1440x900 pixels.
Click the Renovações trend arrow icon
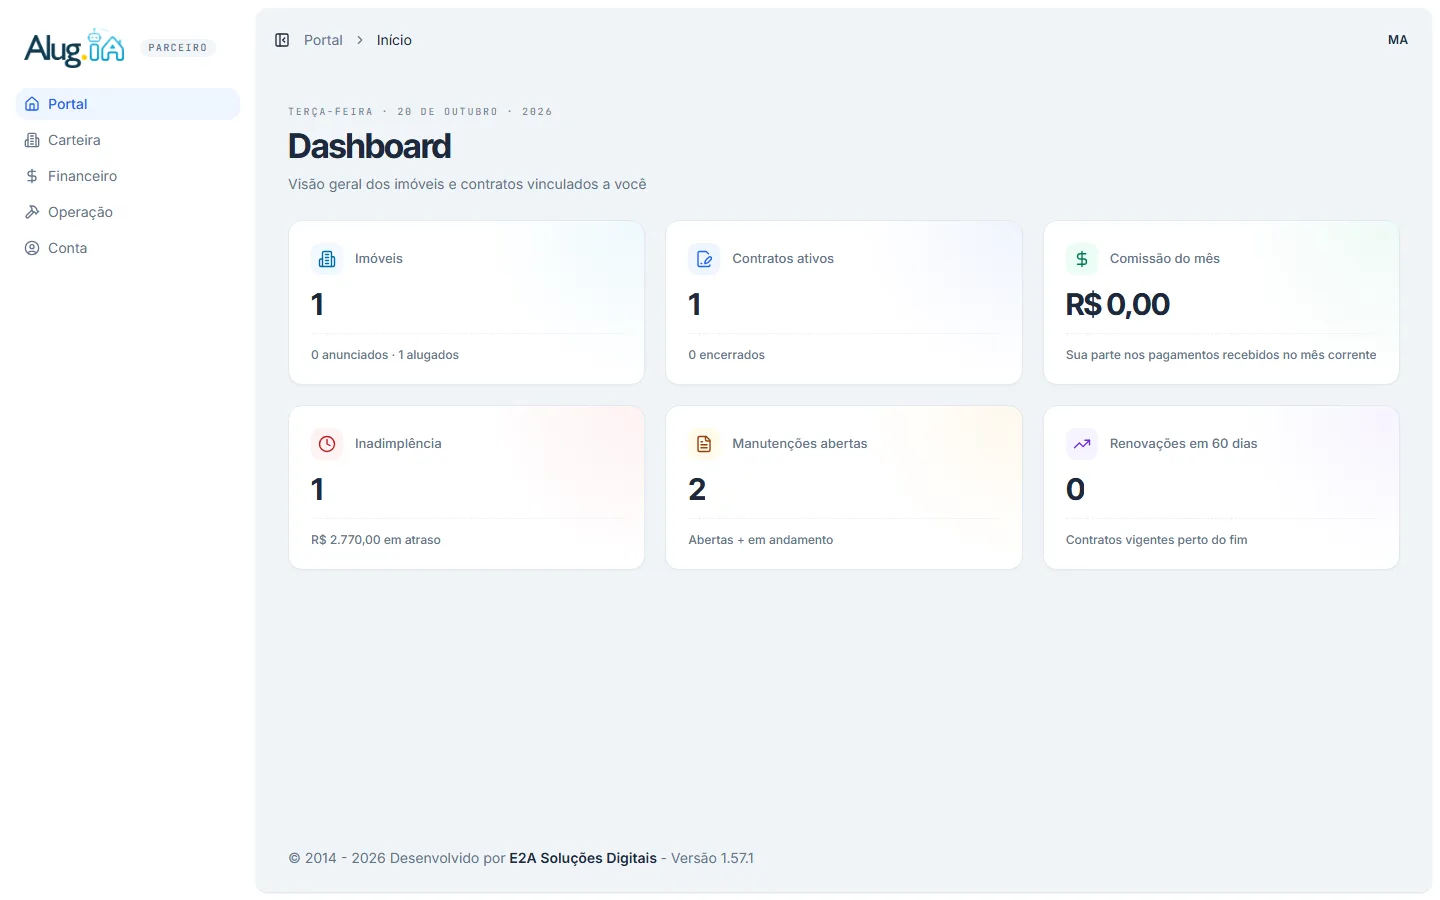click(x=1082, y=444)
